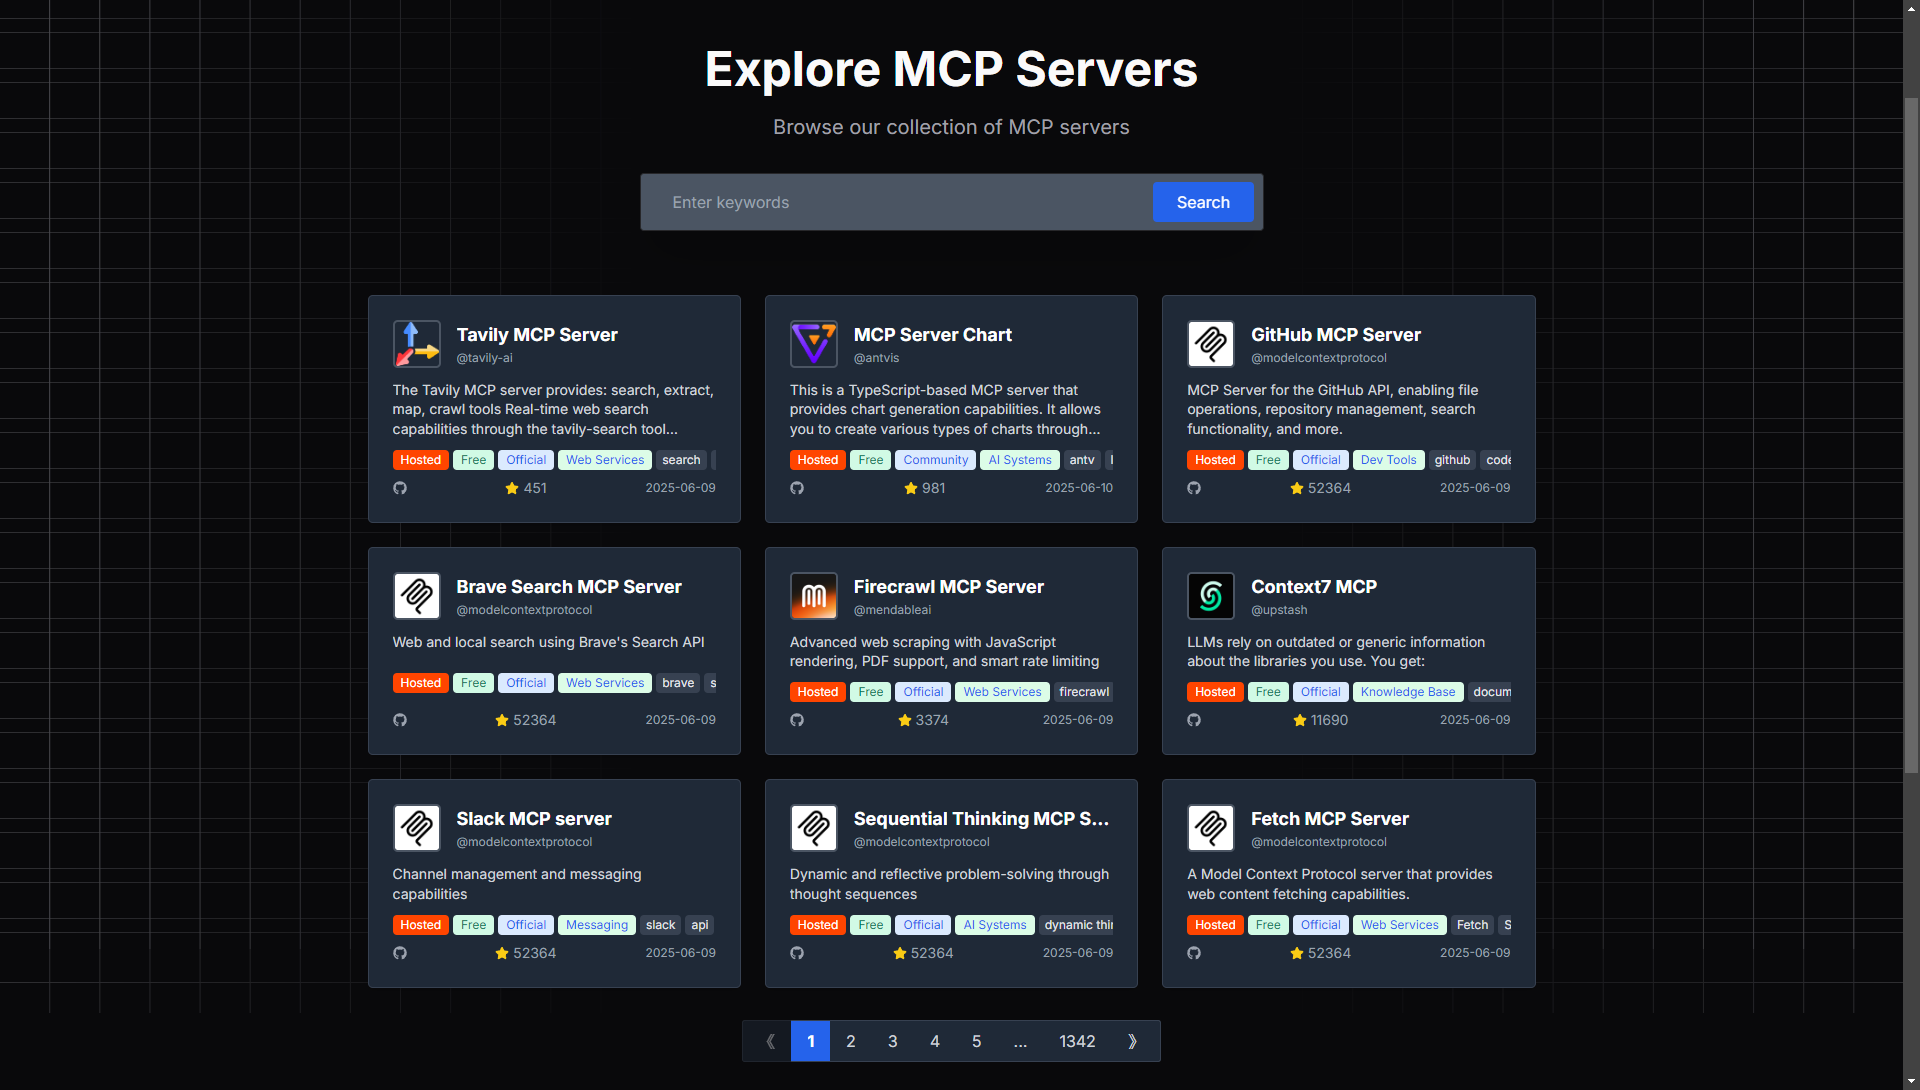Viewport: 1920px width, 1090px height.
Task: Open GitHub repo icon on Firecrawl card
Action: click(x=797, y=720)
